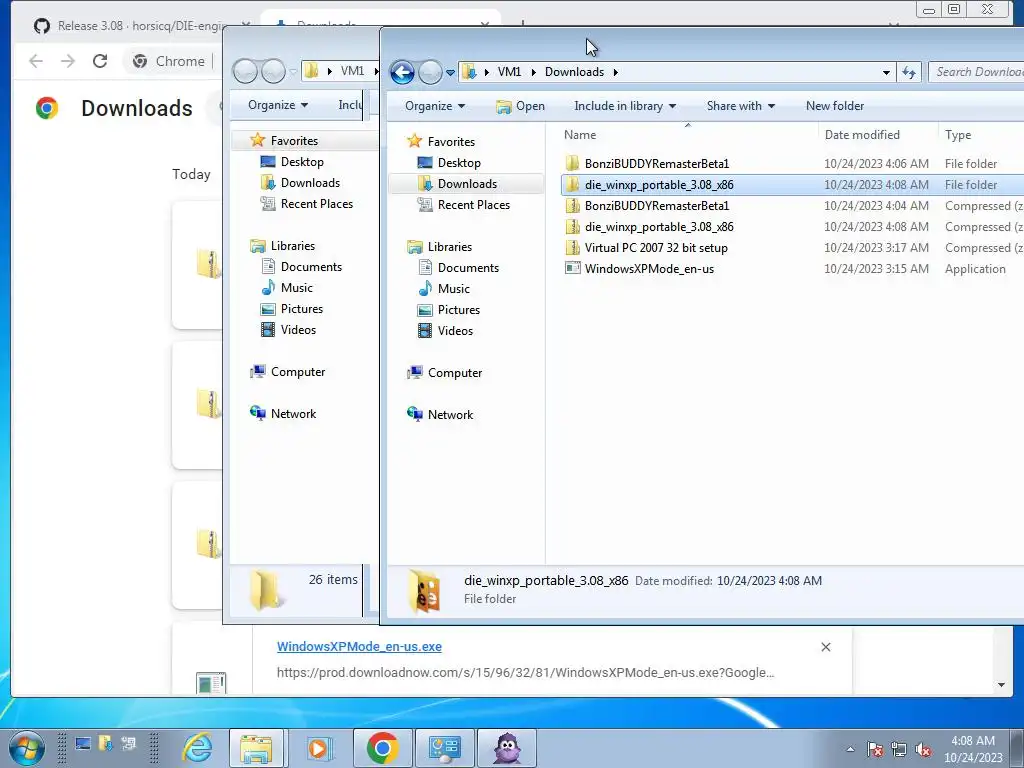
Task: Click the Windows Start orb
Action: tap(26, 747)
